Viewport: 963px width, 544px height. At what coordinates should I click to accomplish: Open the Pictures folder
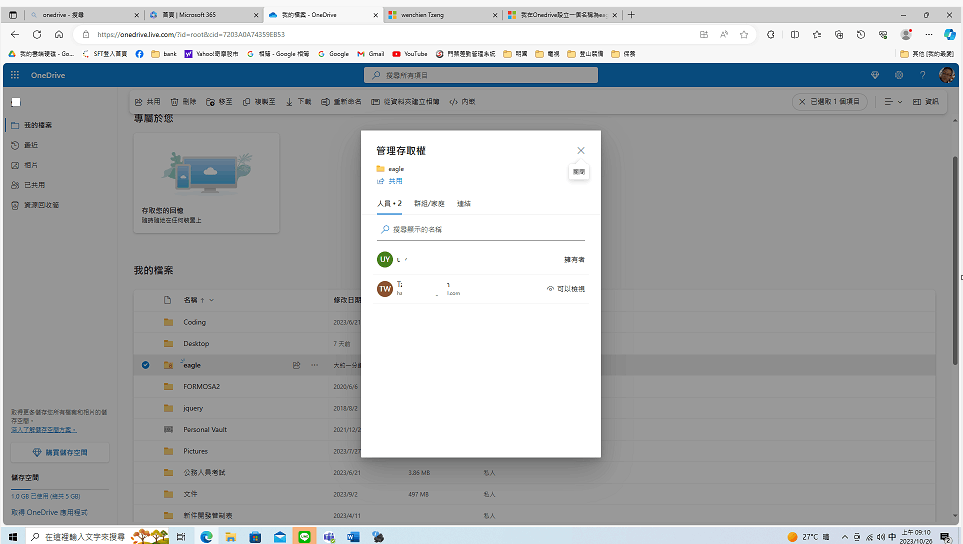pos(195,451)
